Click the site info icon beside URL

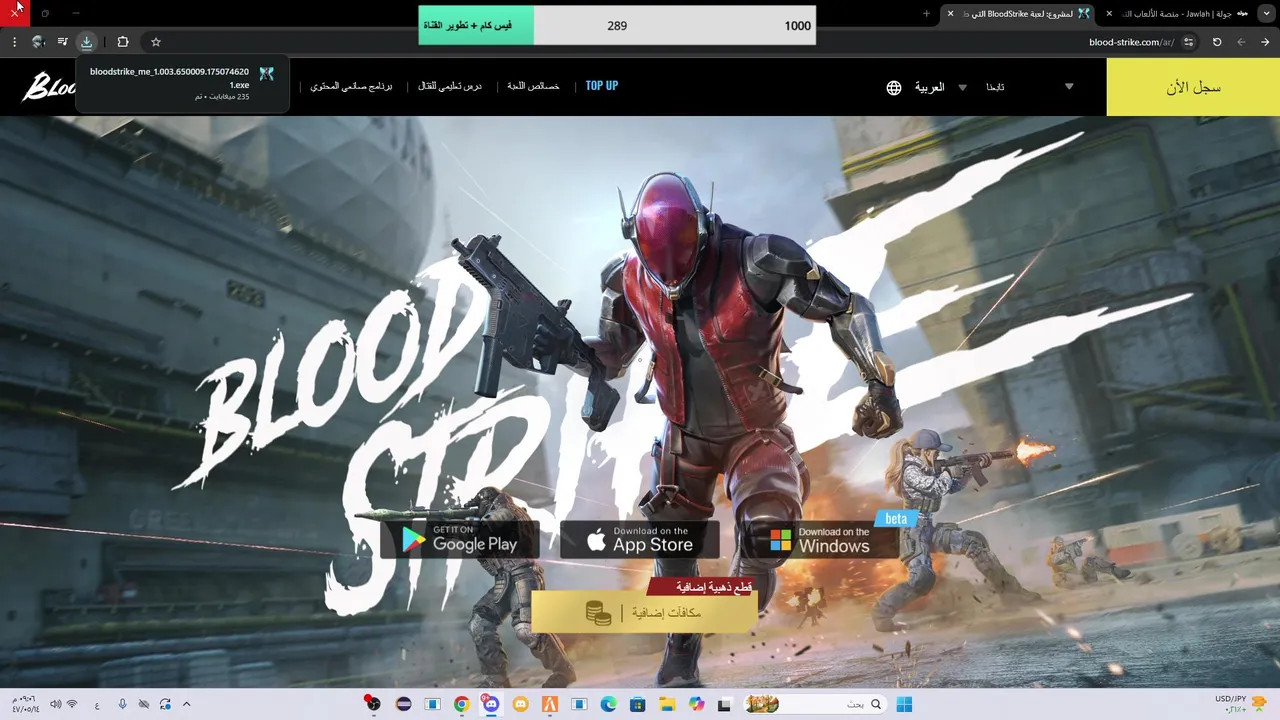1189,42
